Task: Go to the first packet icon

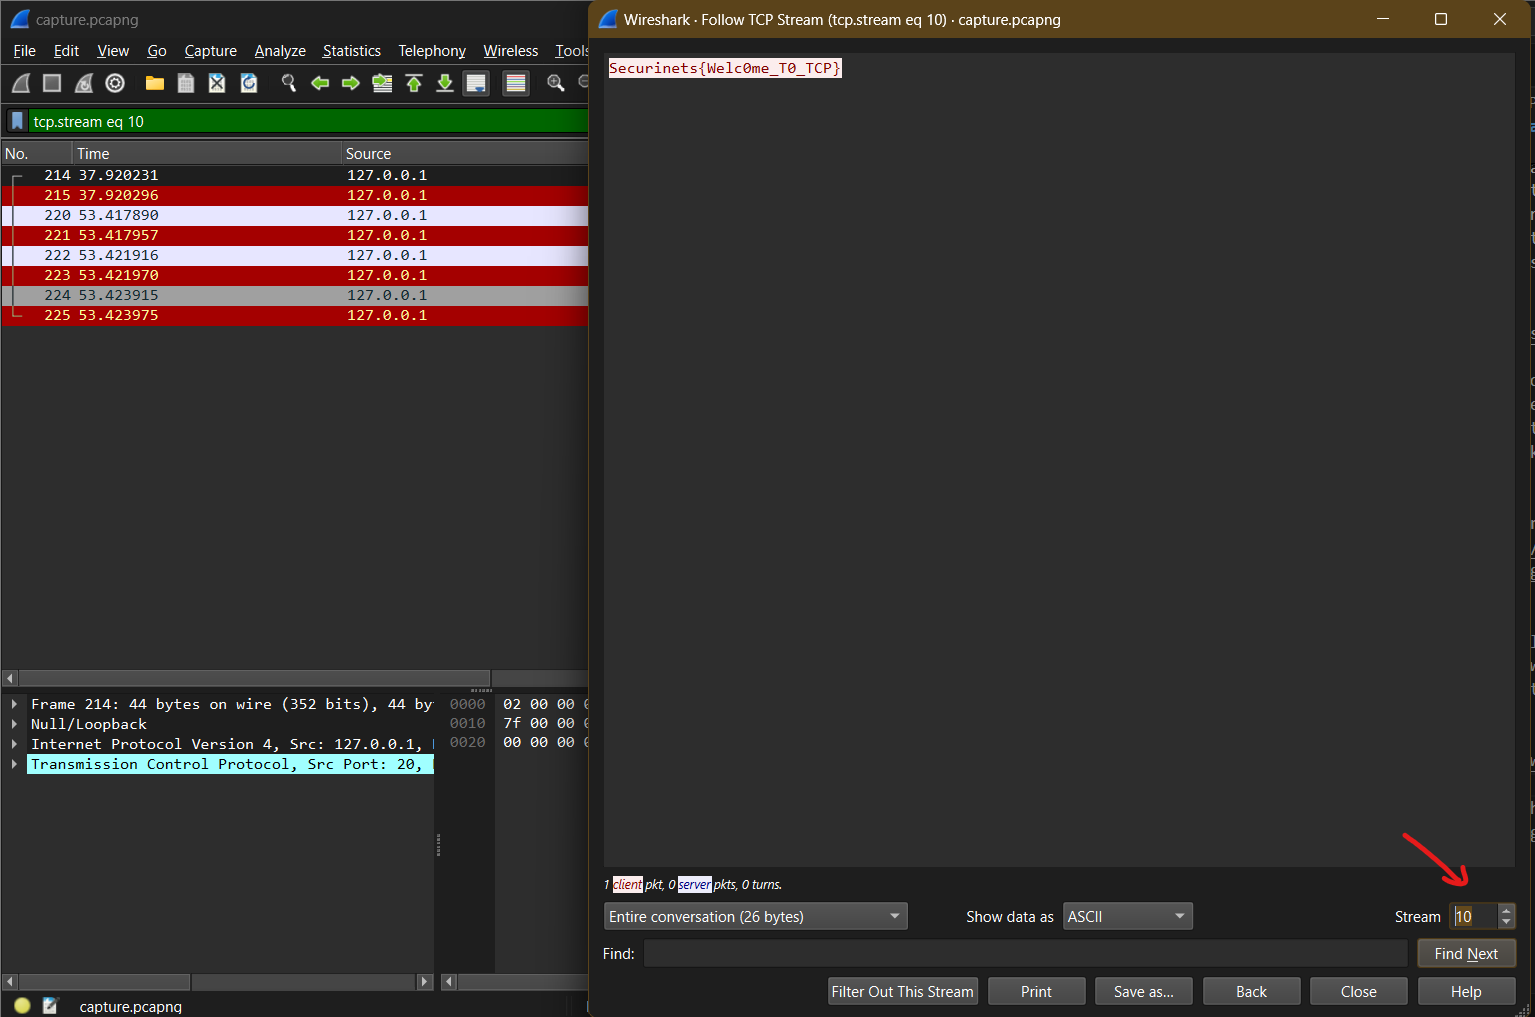Action: 414,84
